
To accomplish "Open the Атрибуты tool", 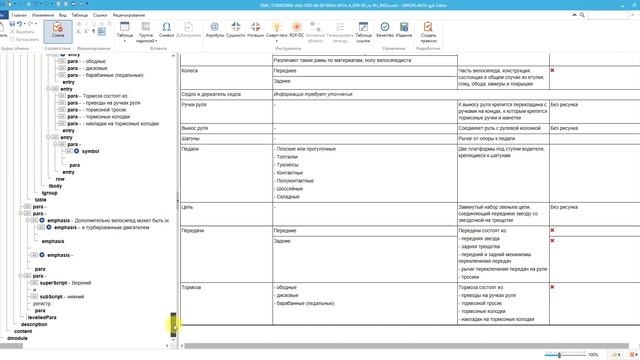I will pyautogui.click(x=215, y=30).
